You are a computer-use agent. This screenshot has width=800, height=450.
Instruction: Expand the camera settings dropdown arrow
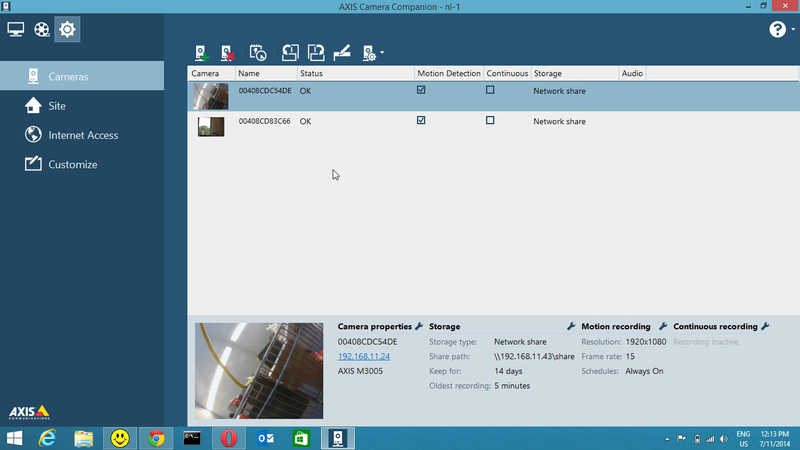(x=382, y=53)
